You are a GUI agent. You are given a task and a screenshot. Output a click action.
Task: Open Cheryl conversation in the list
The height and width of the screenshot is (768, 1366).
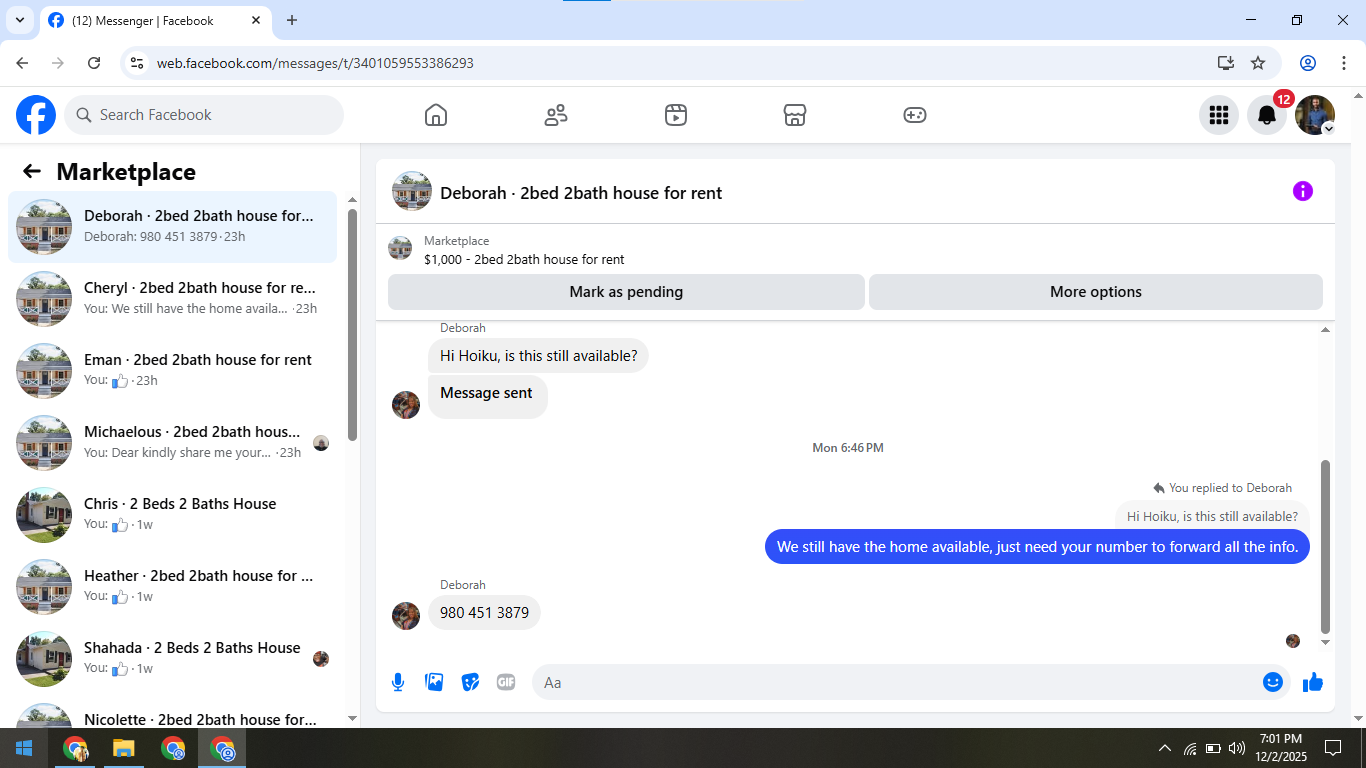[x=172, y=299]
